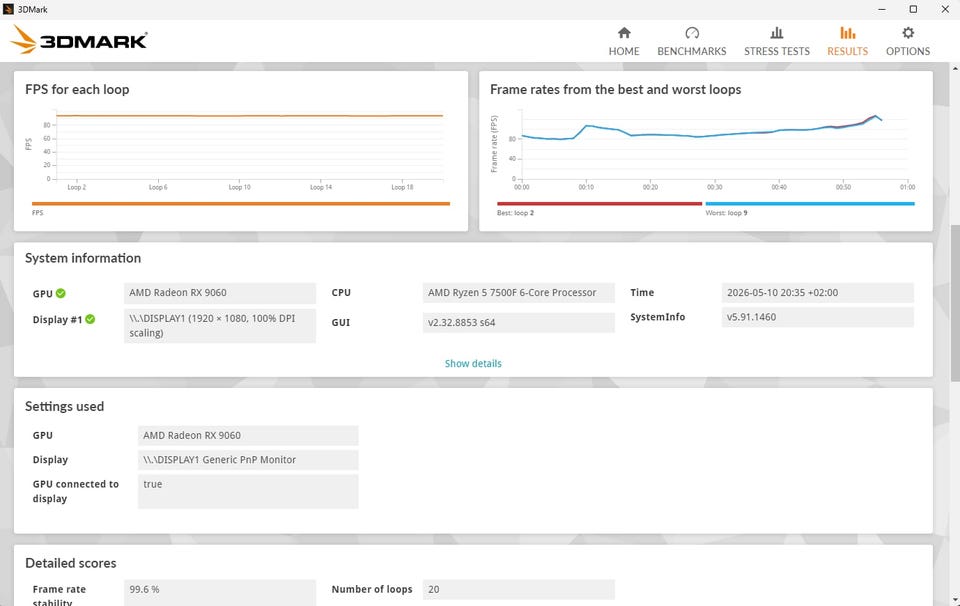Close the 3DMark window
Screen dimensions: 960x606
click(945, 9)
